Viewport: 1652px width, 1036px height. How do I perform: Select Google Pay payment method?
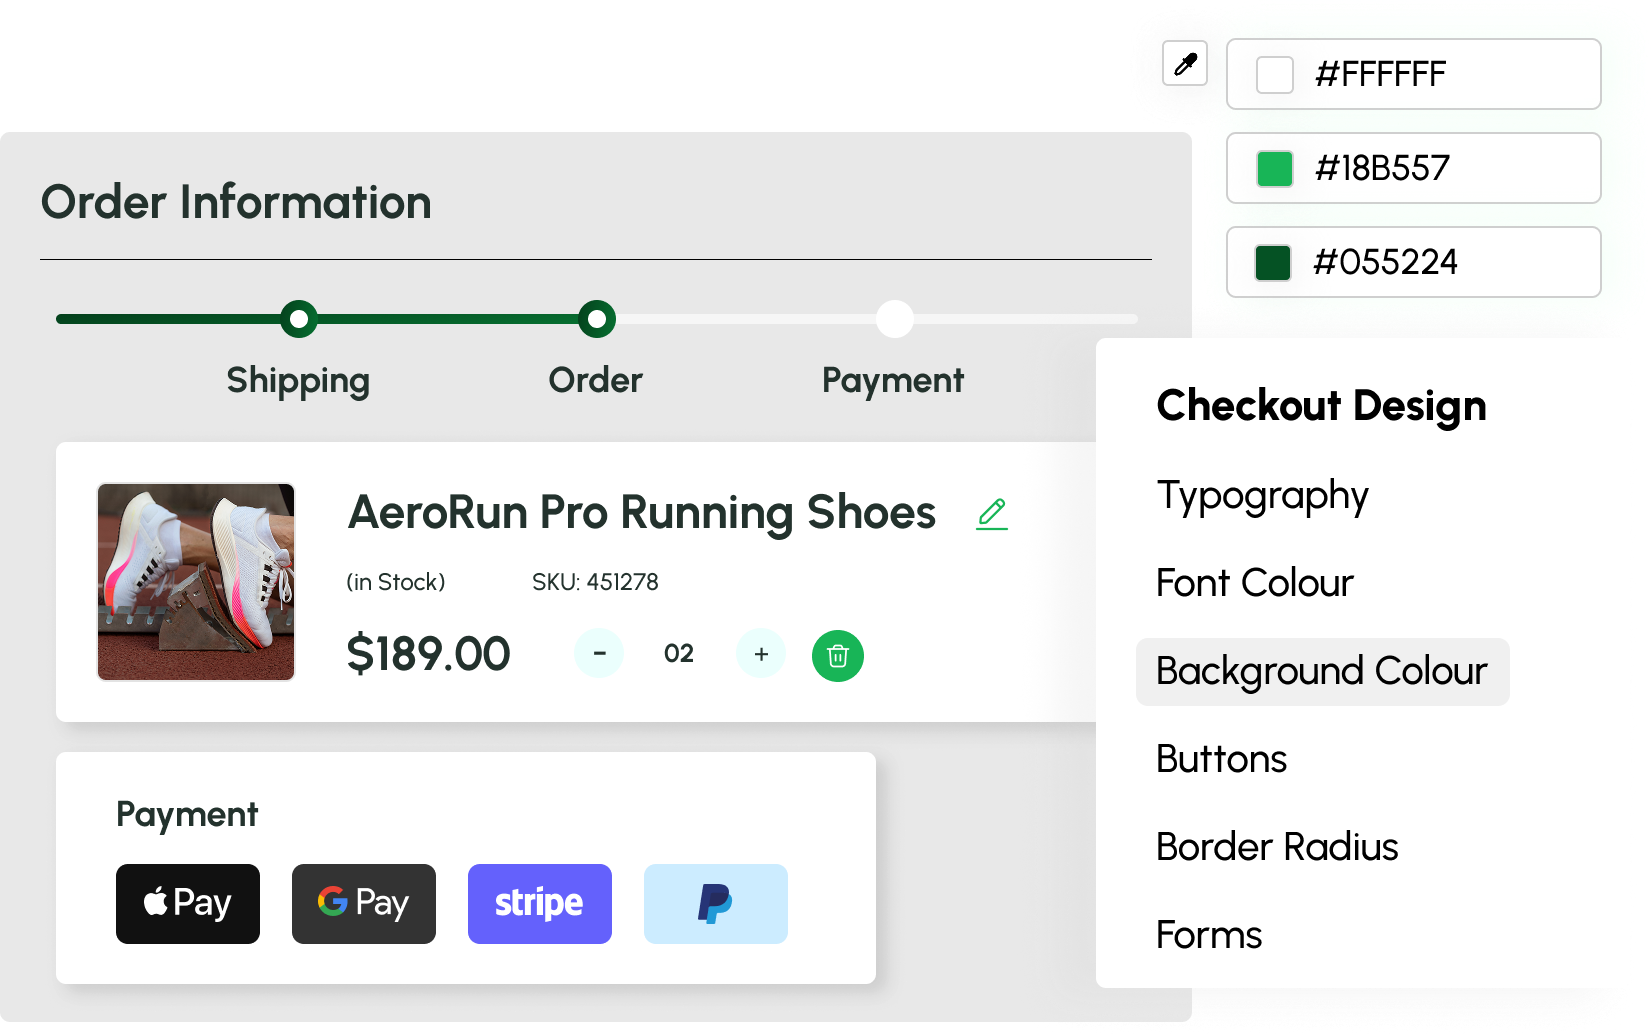(364, 904)
